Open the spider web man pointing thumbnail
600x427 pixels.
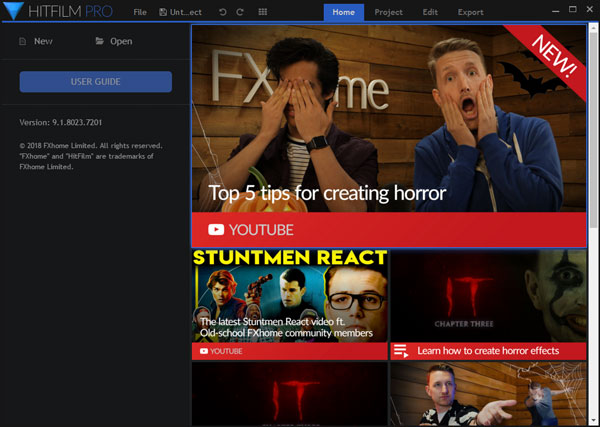click(x=488, y=394)
